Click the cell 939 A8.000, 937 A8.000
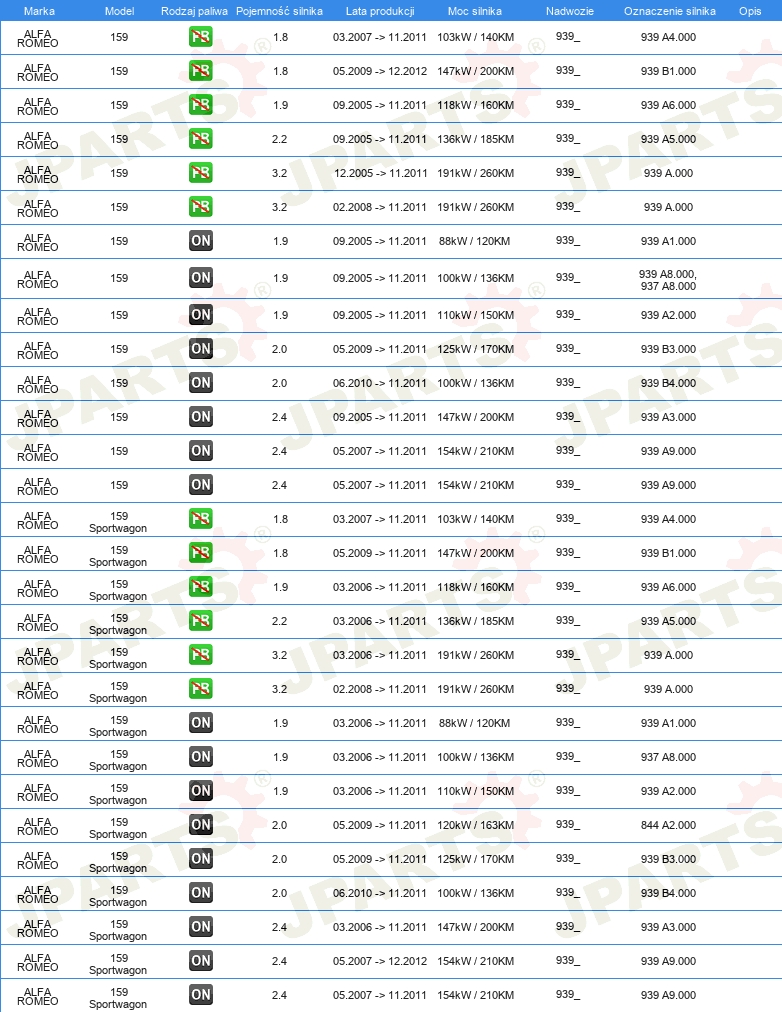Screen dimensions: 782x1012 coord(668,280)
